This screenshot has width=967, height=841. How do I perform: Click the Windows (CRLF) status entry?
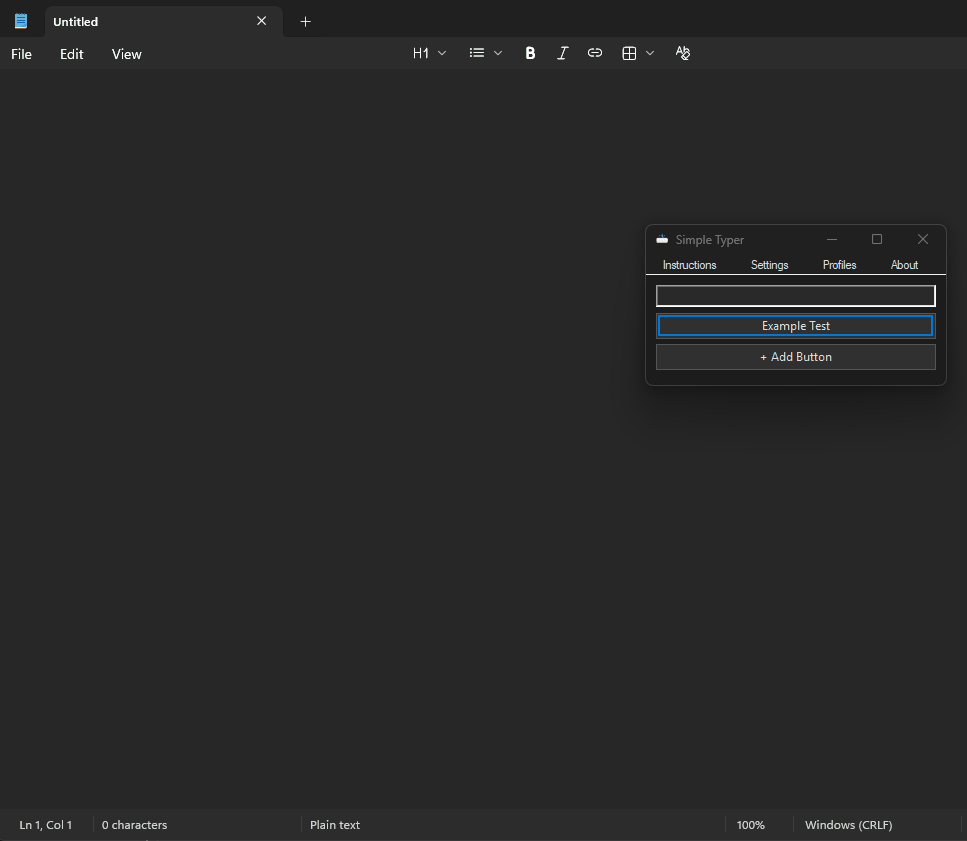tap(849, 825)
